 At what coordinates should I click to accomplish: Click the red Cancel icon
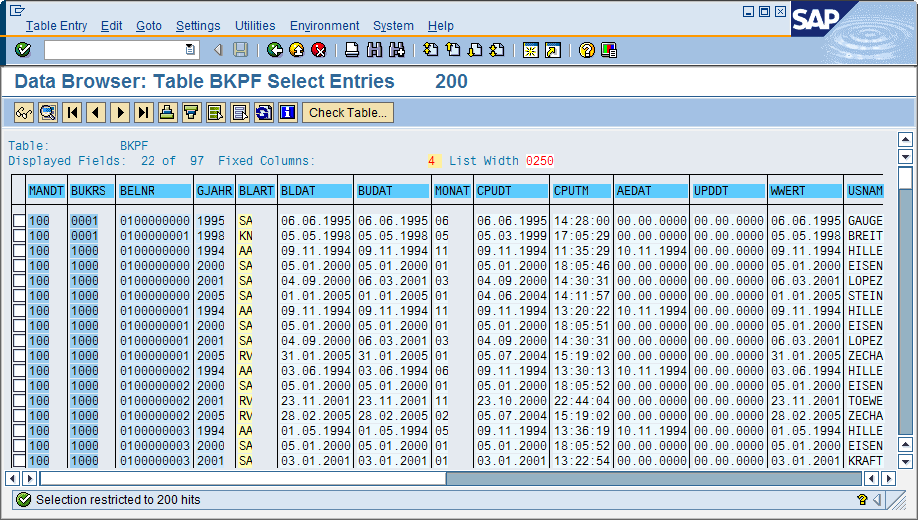(x=318, y=50)
